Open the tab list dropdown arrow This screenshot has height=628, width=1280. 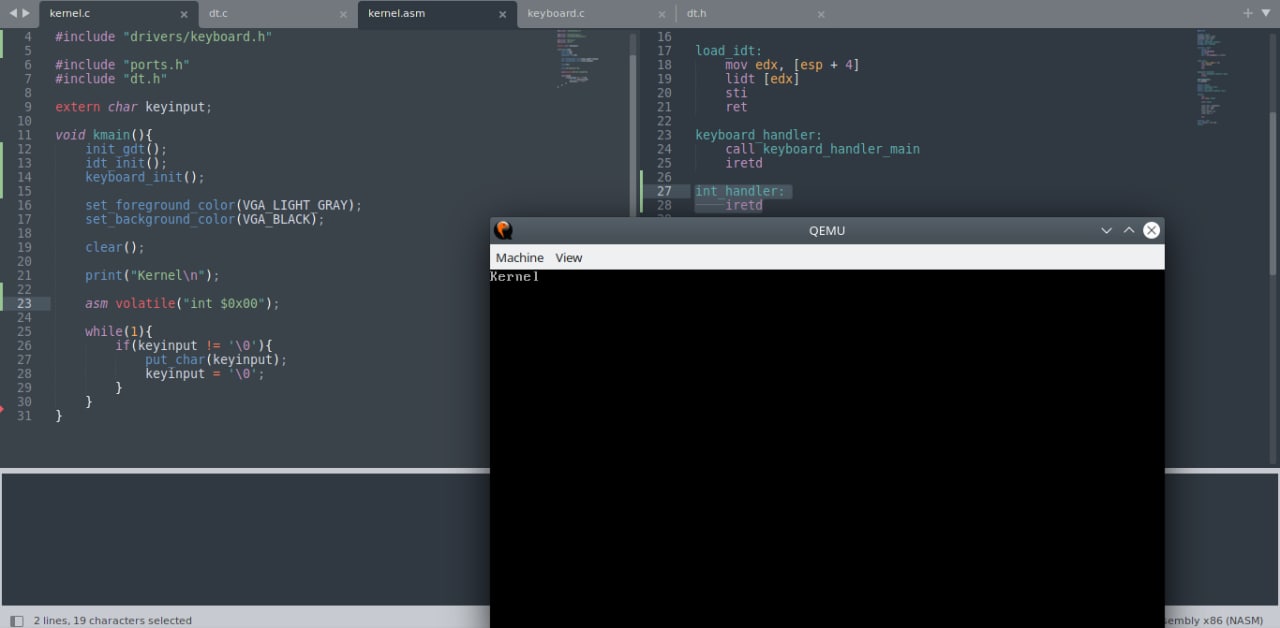(x=1267, y=13)
